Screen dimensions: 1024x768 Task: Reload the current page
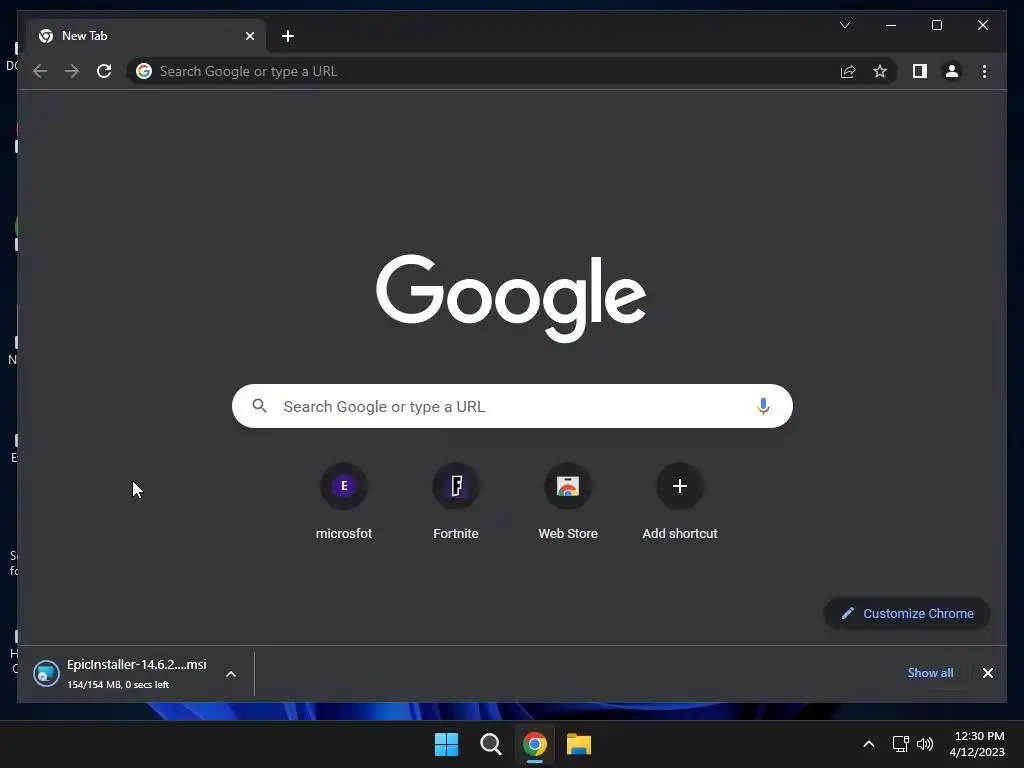104,71
